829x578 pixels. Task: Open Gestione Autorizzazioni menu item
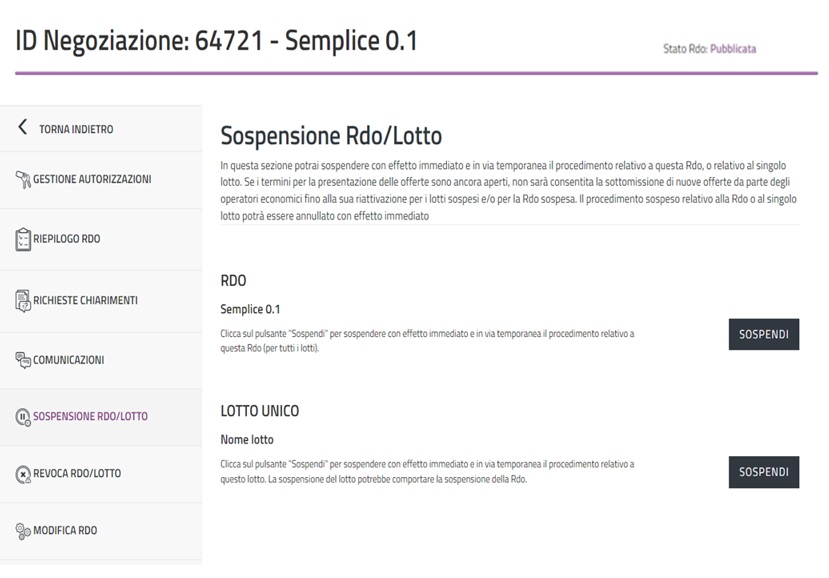[92, 180]
